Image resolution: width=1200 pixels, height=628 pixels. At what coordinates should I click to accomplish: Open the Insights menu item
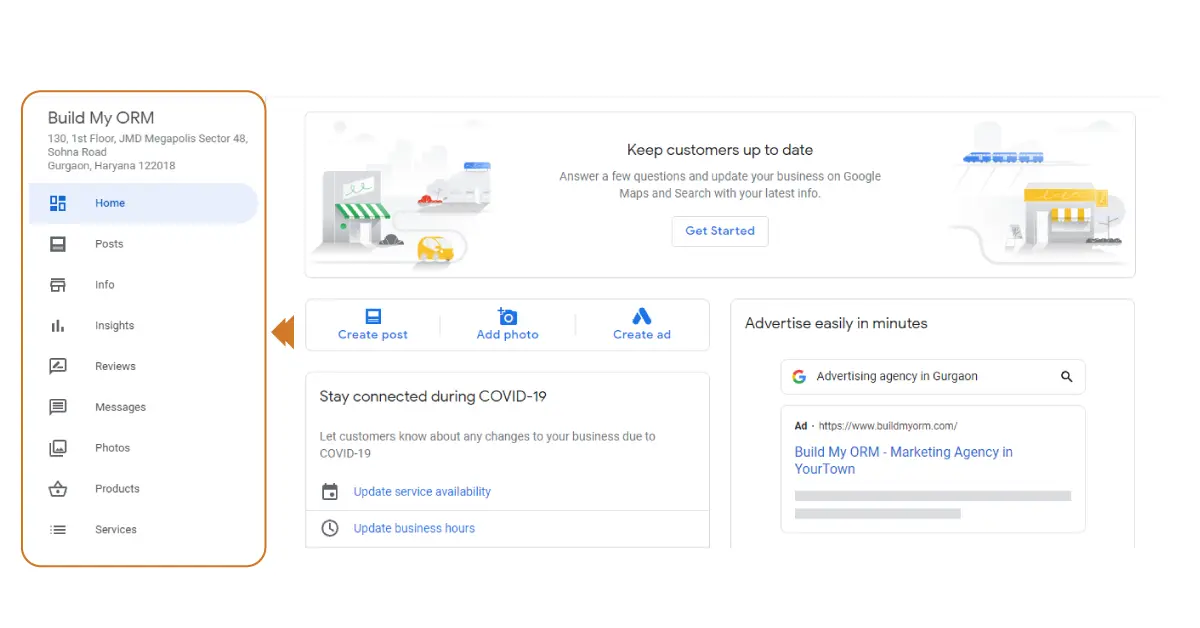coord(114,326)
